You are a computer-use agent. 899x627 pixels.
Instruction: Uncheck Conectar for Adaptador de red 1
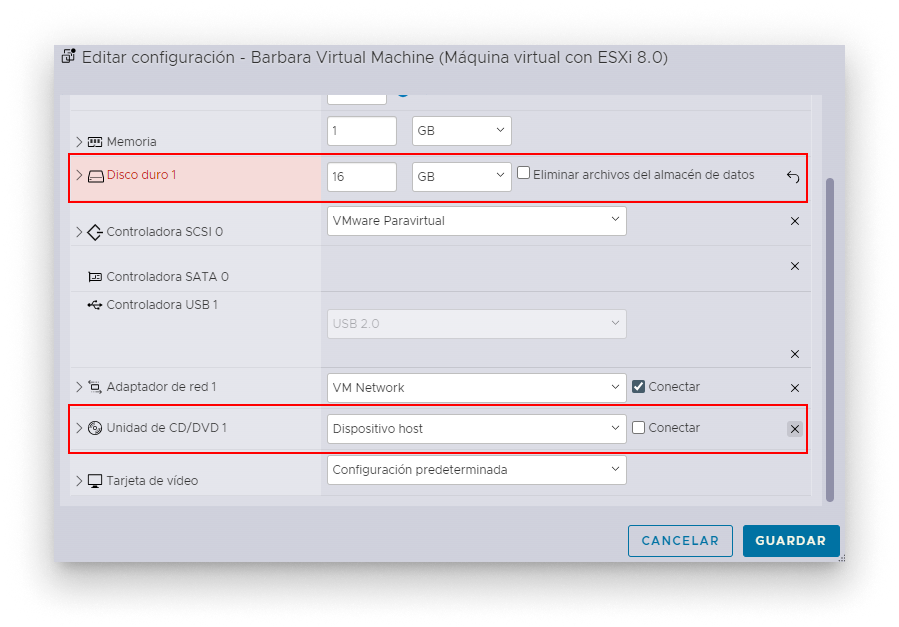(x=639, y=386)
